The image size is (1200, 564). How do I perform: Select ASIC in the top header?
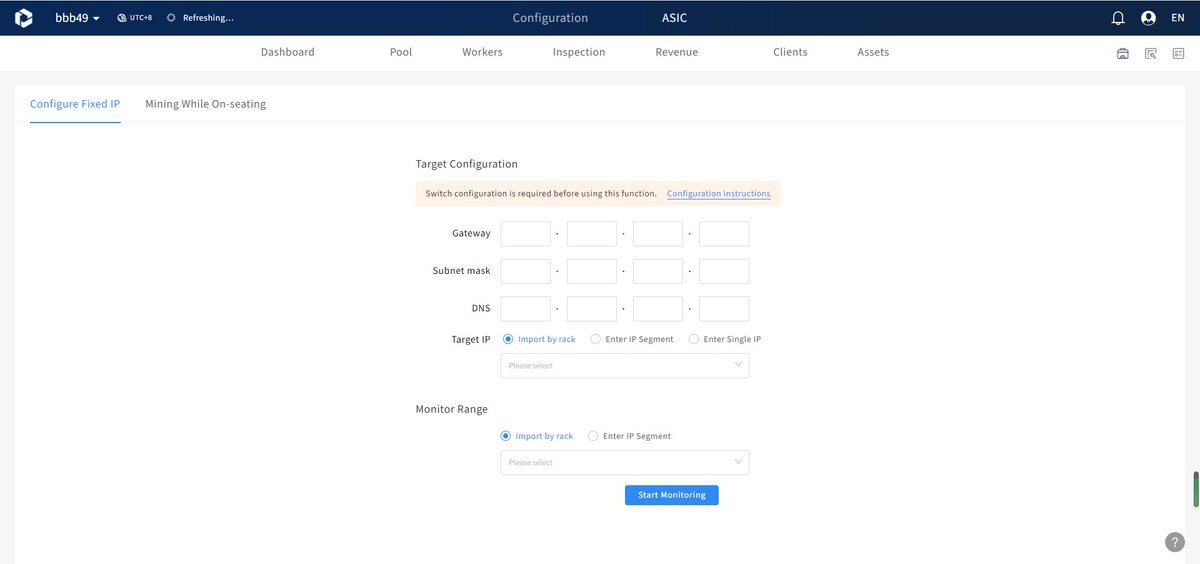click(675, 18)
